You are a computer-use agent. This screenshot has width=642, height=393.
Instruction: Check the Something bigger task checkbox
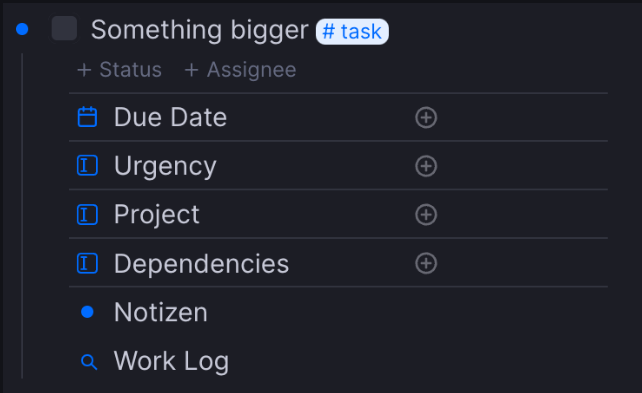pyautogui.click(x=64, y=29)
